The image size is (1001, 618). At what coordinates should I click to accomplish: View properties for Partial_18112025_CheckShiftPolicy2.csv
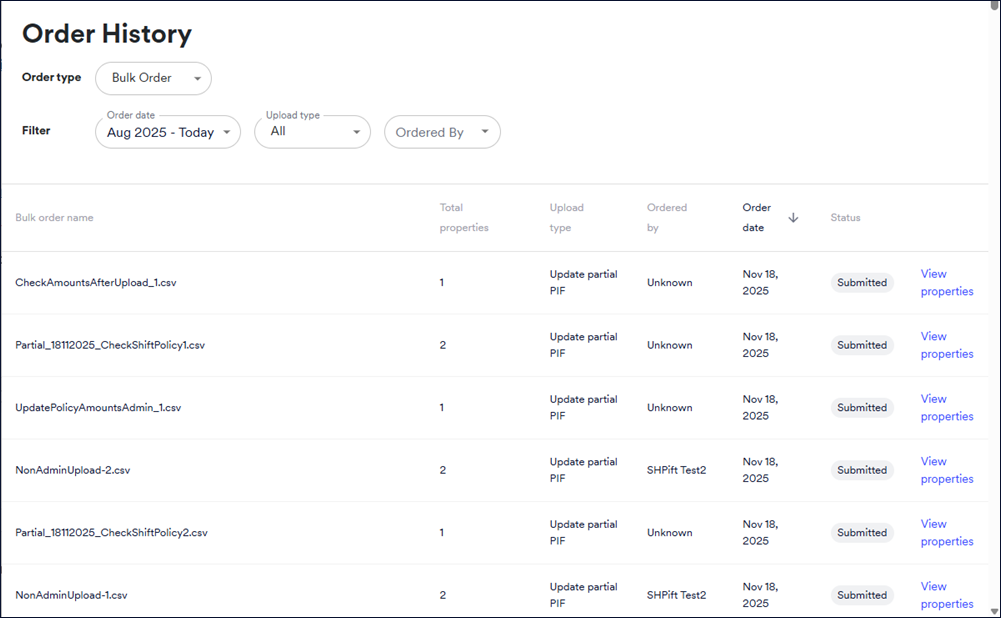point(947,532)
